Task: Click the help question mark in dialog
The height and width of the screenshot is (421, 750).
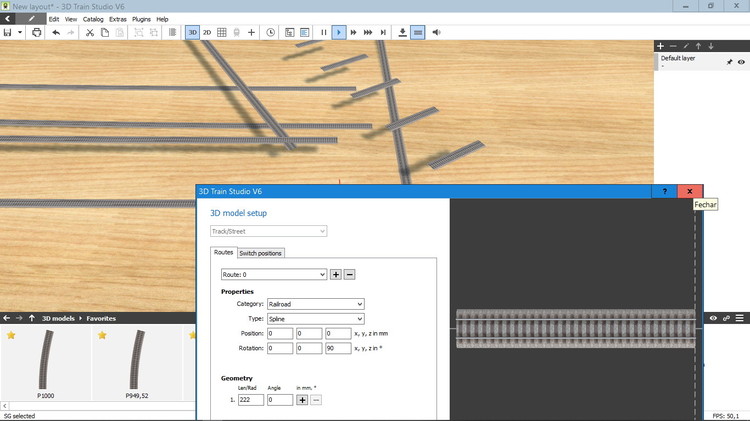Action: point(665,191)
